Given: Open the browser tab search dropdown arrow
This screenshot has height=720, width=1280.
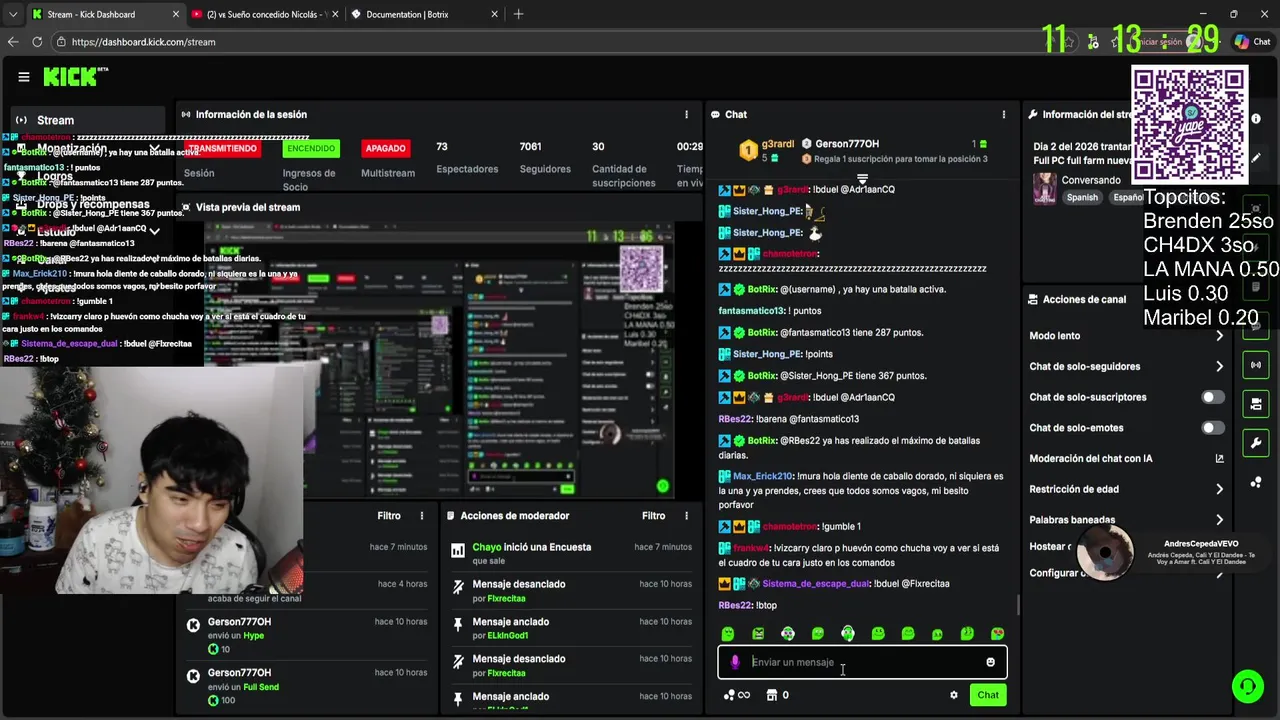Looking at the screenshot, I should coord(12,14).
